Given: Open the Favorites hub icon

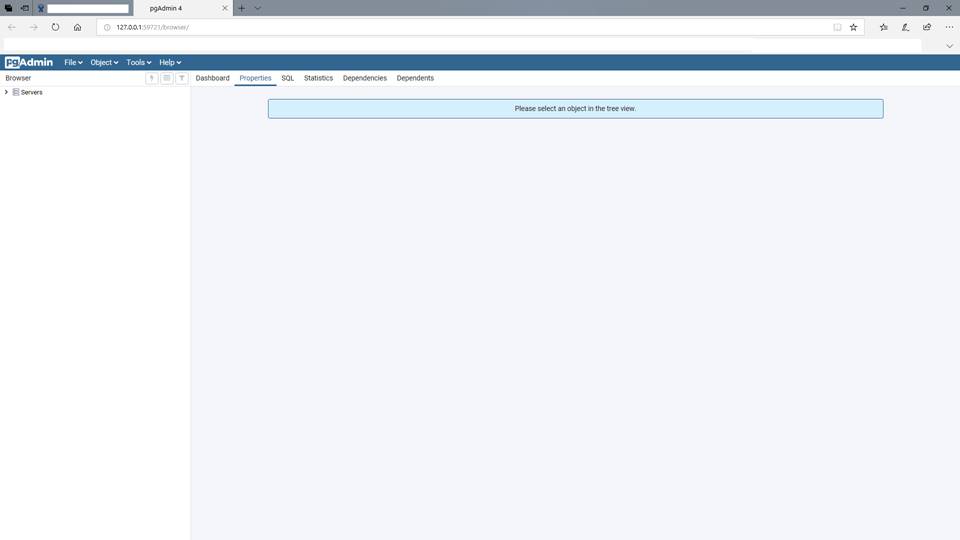Looking at the screenshot, I should tap(883, 27).
